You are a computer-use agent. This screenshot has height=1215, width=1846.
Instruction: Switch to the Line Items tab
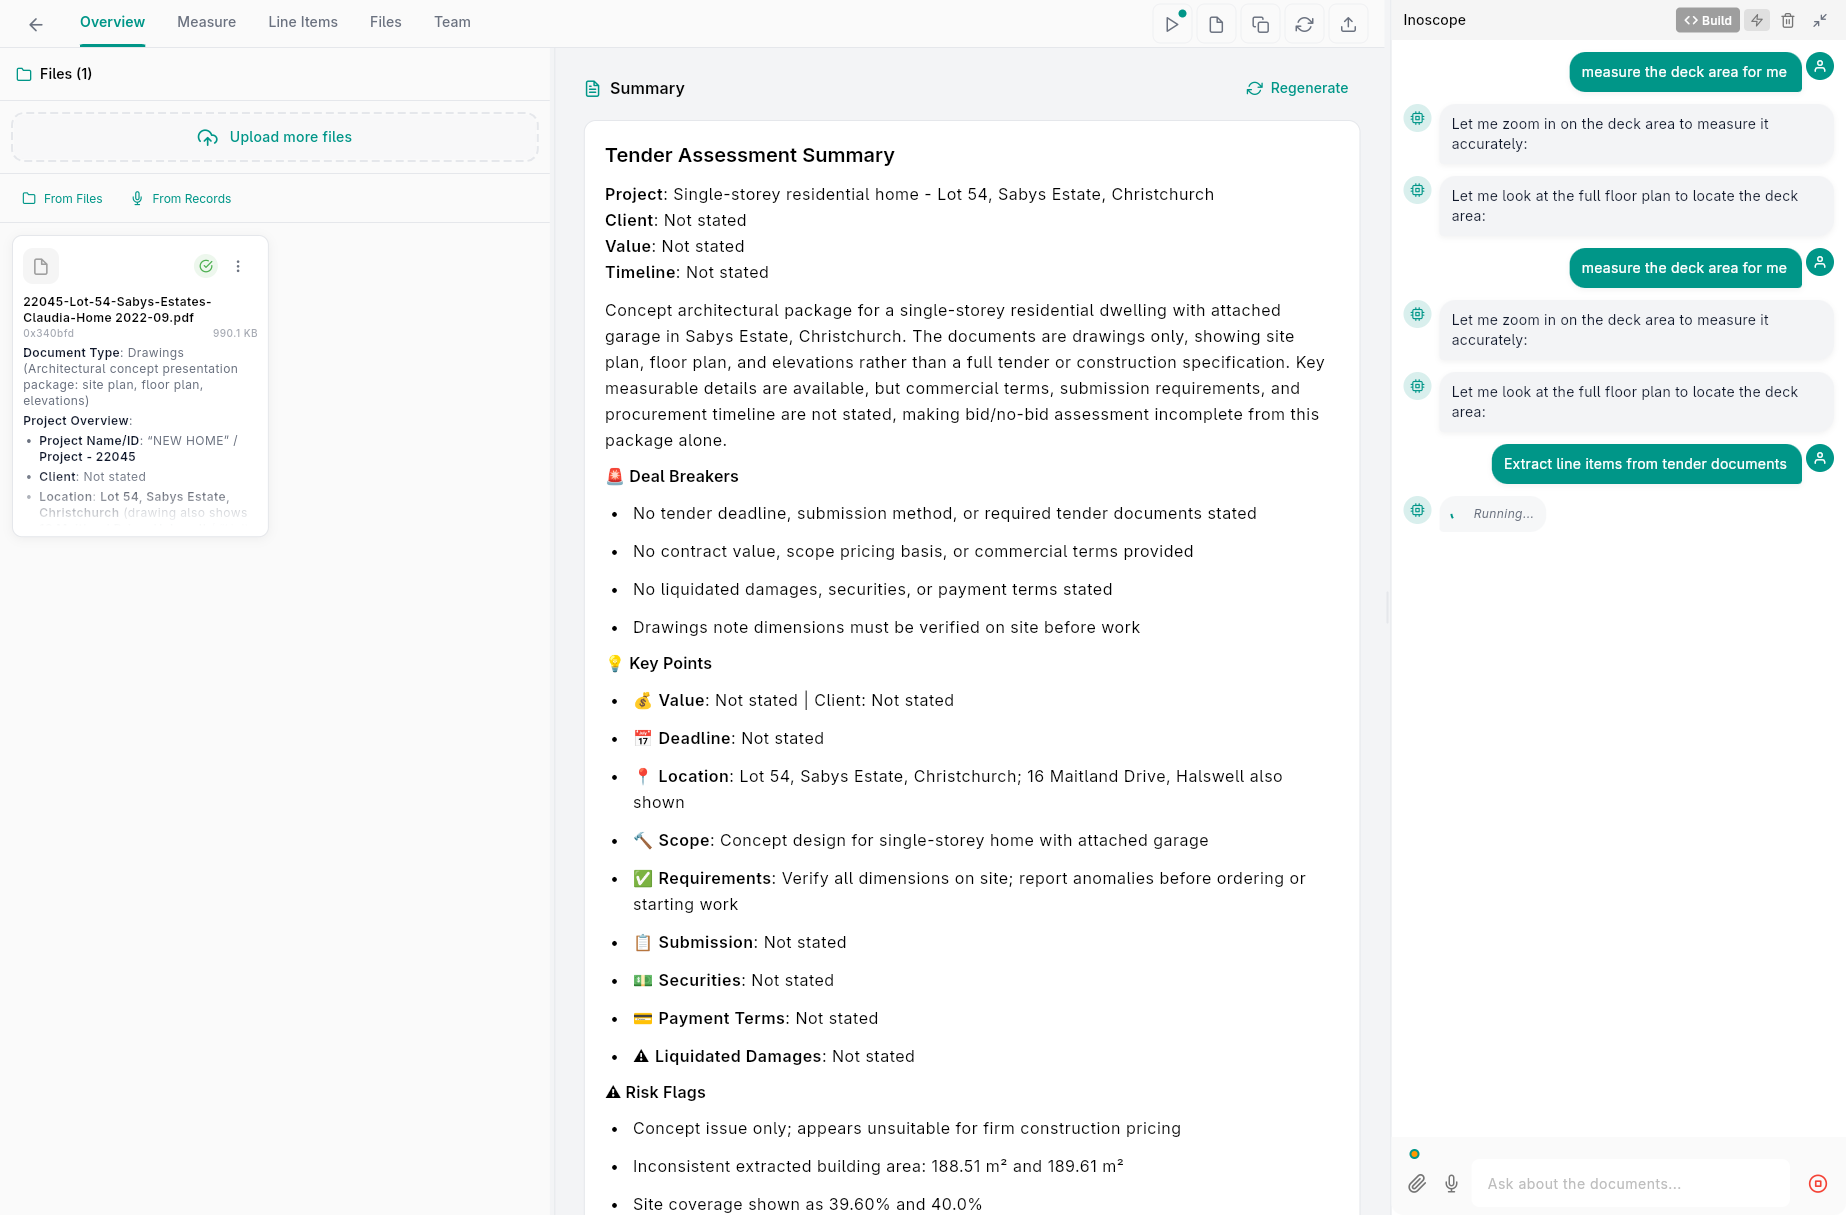(x=303, y=21)
